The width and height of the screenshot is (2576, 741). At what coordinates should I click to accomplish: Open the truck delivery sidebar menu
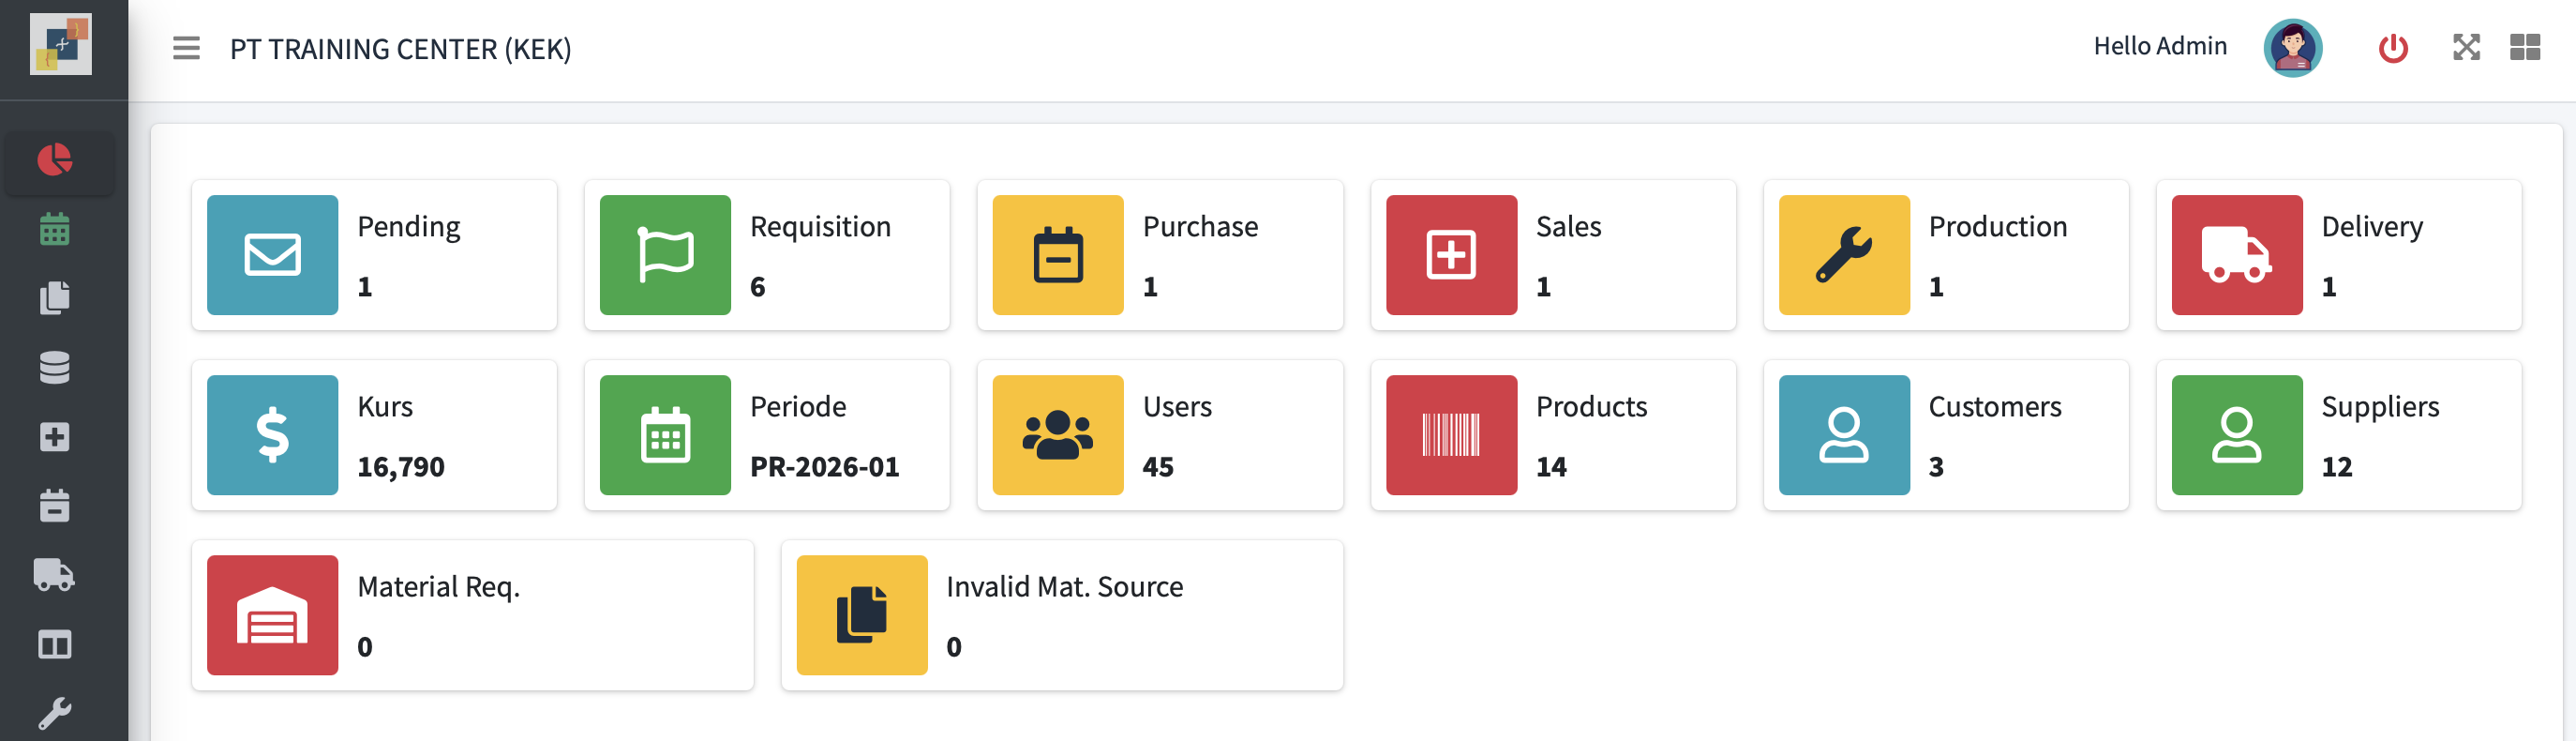pyautogui.click(x=55, y=575)
